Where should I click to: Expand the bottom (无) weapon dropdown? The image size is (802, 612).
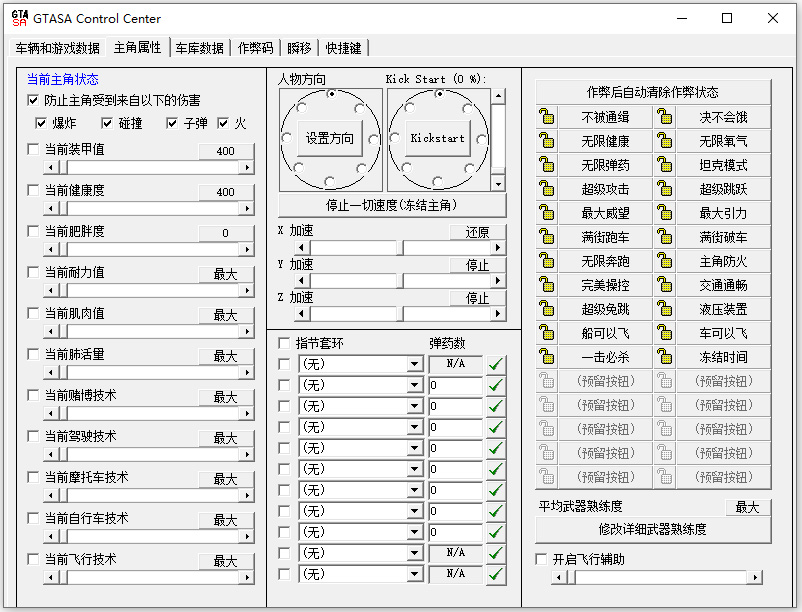415,574
